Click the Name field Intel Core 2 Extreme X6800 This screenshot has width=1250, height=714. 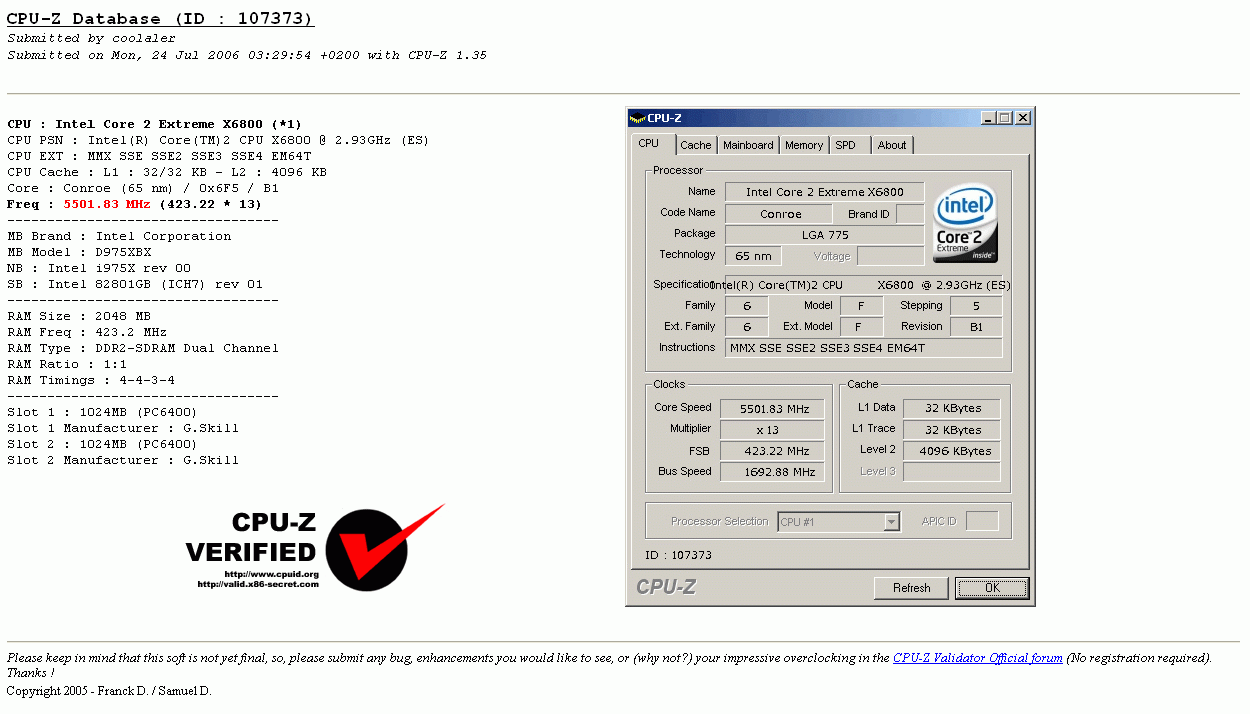pyautogui.click(x=824, y=192)
